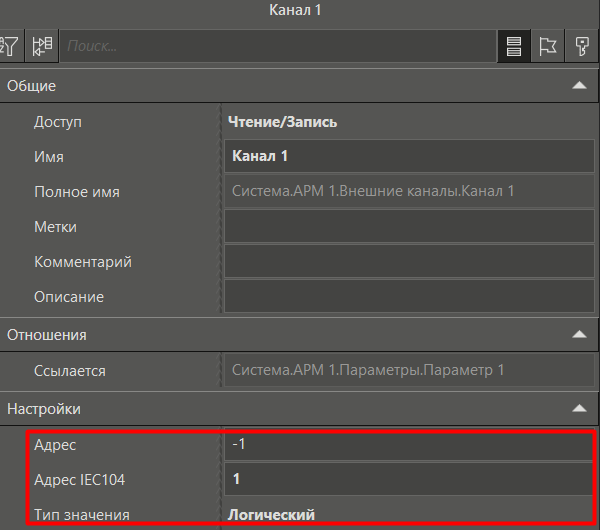Click the Чтение/Запись access value
600x530 pixels.
click(285, 122)
